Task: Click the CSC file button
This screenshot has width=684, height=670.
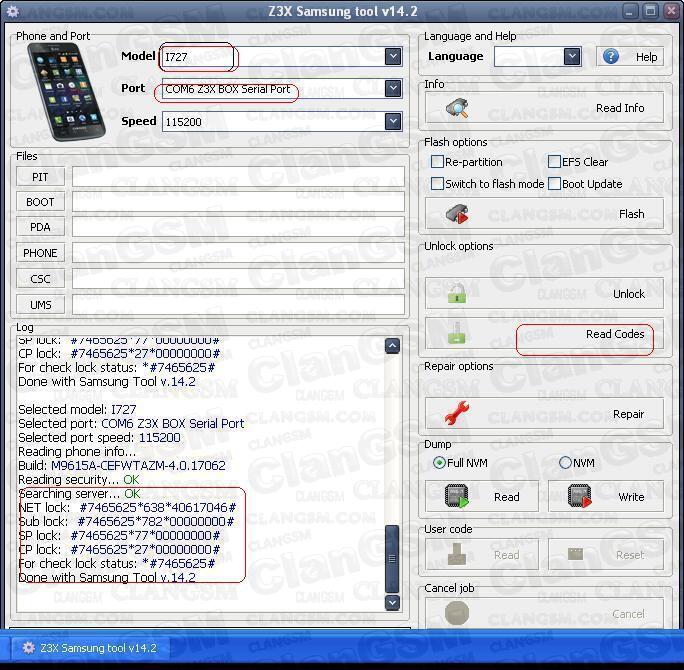Action: 40,279
